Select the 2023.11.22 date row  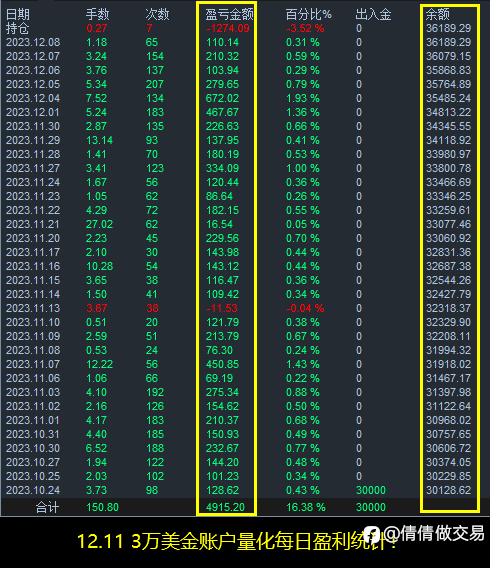click(33, 210)
